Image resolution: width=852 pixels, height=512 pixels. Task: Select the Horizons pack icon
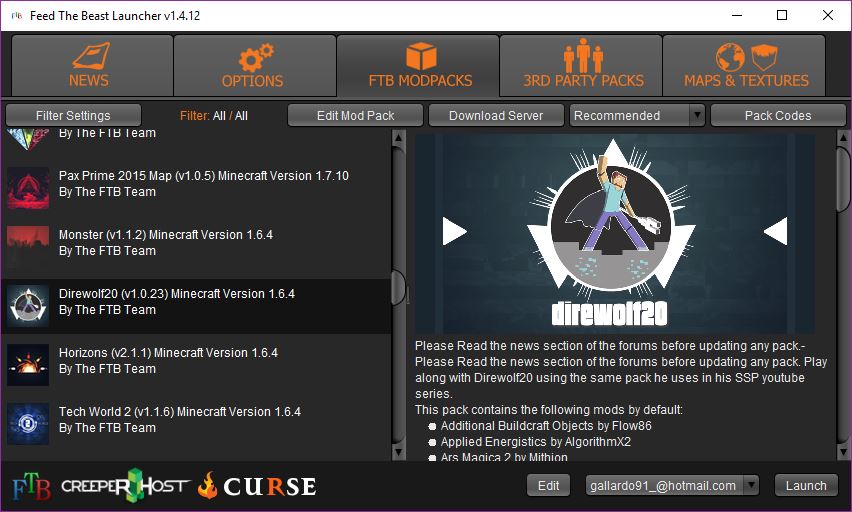pyautogui.click(x=28, y=365)
